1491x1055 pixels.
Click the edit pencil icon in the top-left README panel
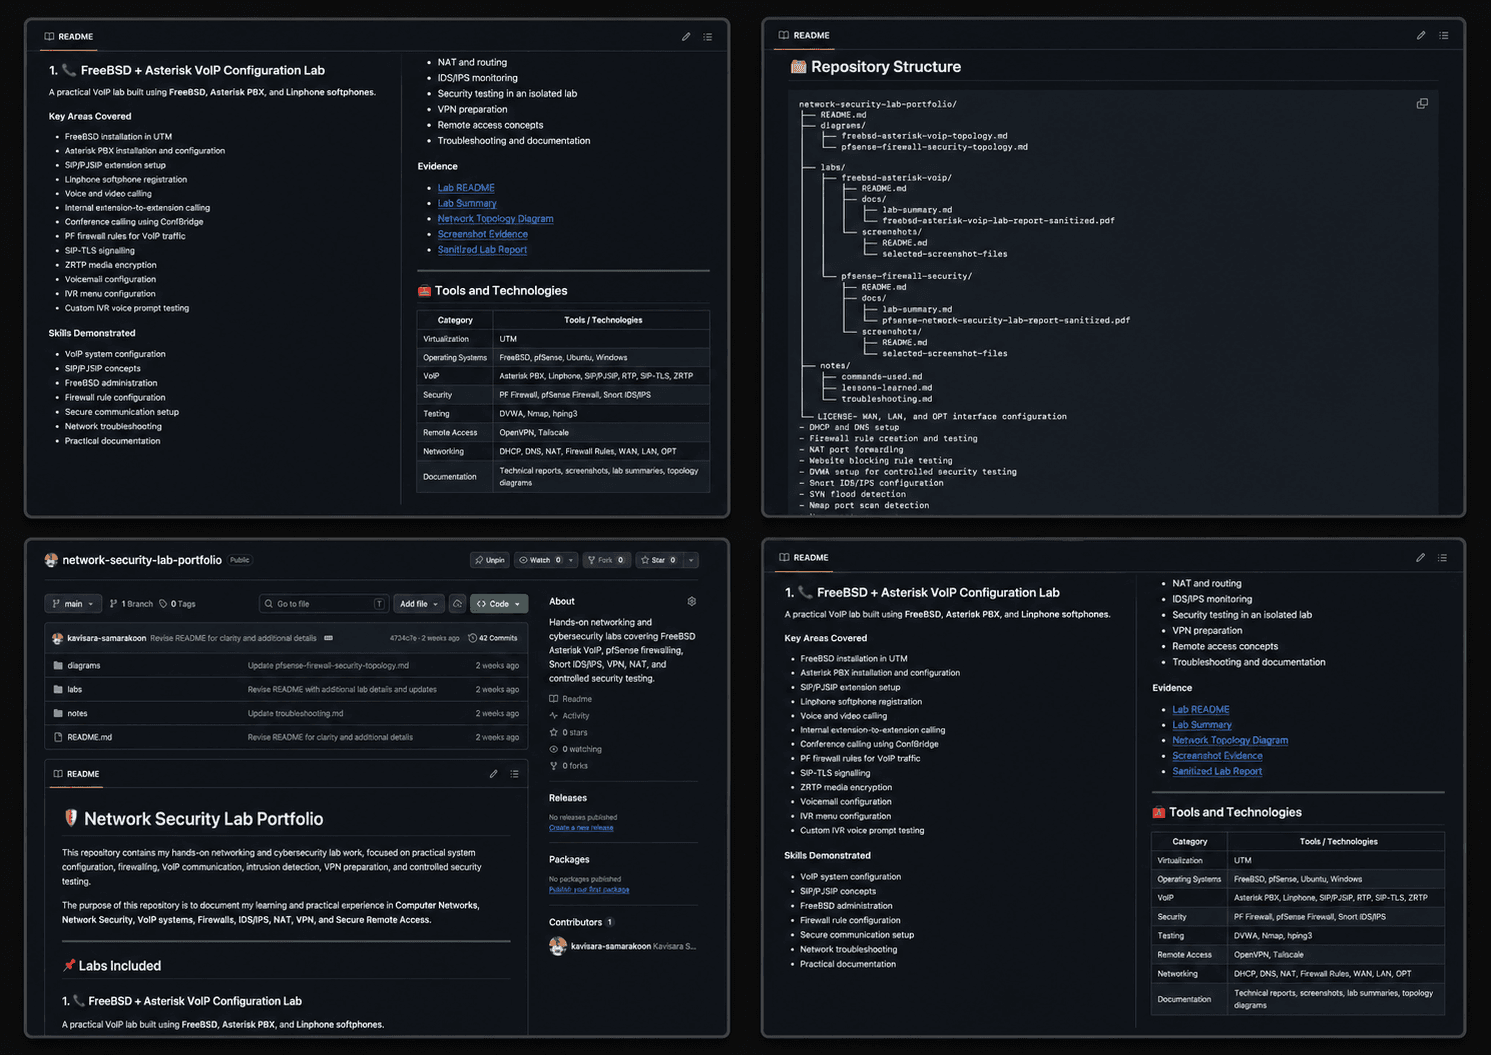(x=686, y=37)
